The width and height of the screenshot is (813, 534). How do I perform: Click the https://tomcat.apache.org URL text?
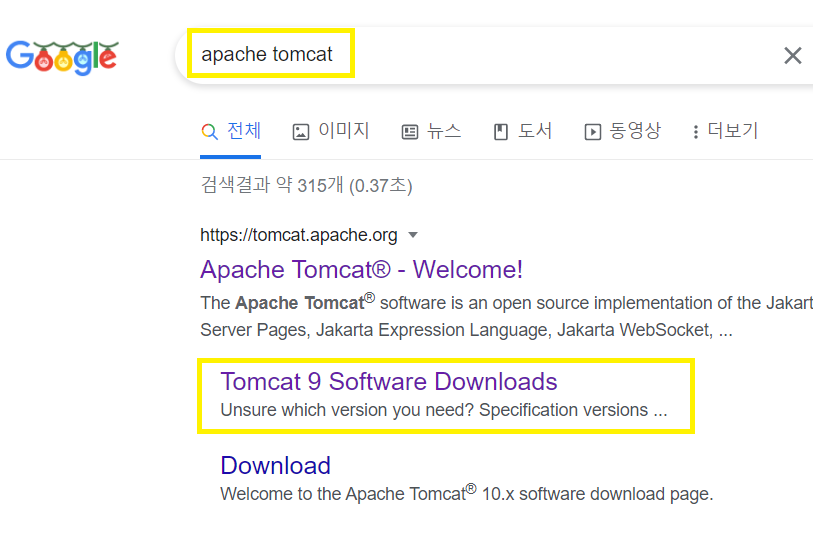(299, 235)
